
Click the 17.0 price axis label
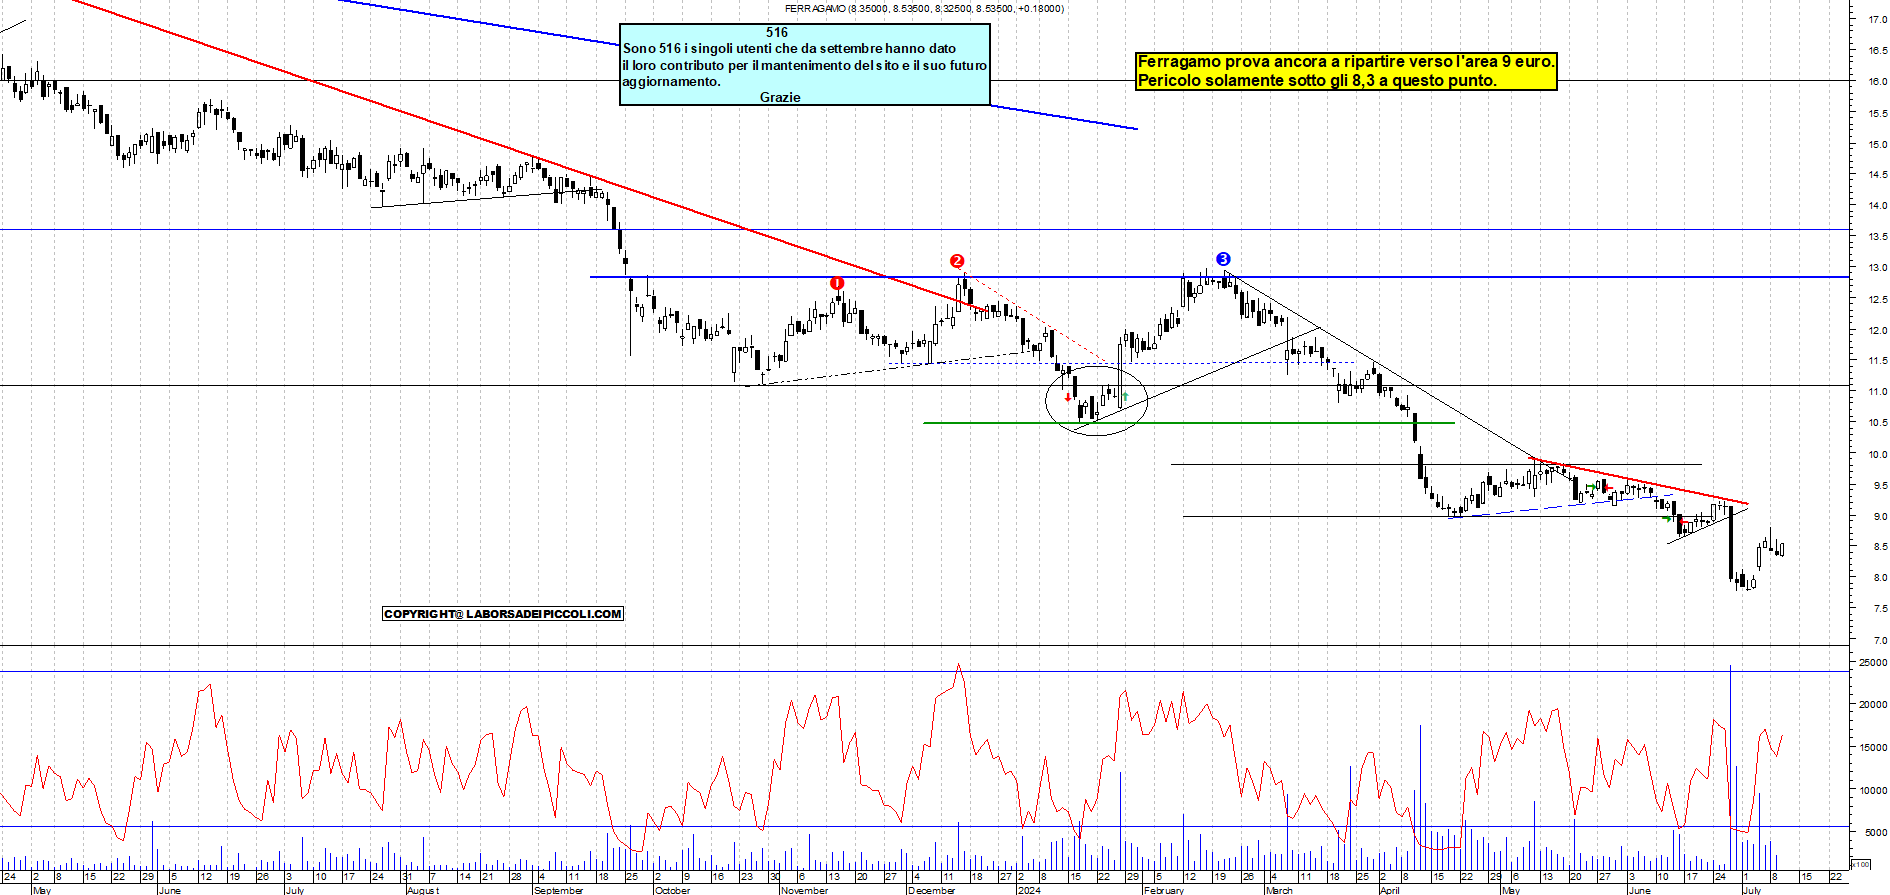1877,19
